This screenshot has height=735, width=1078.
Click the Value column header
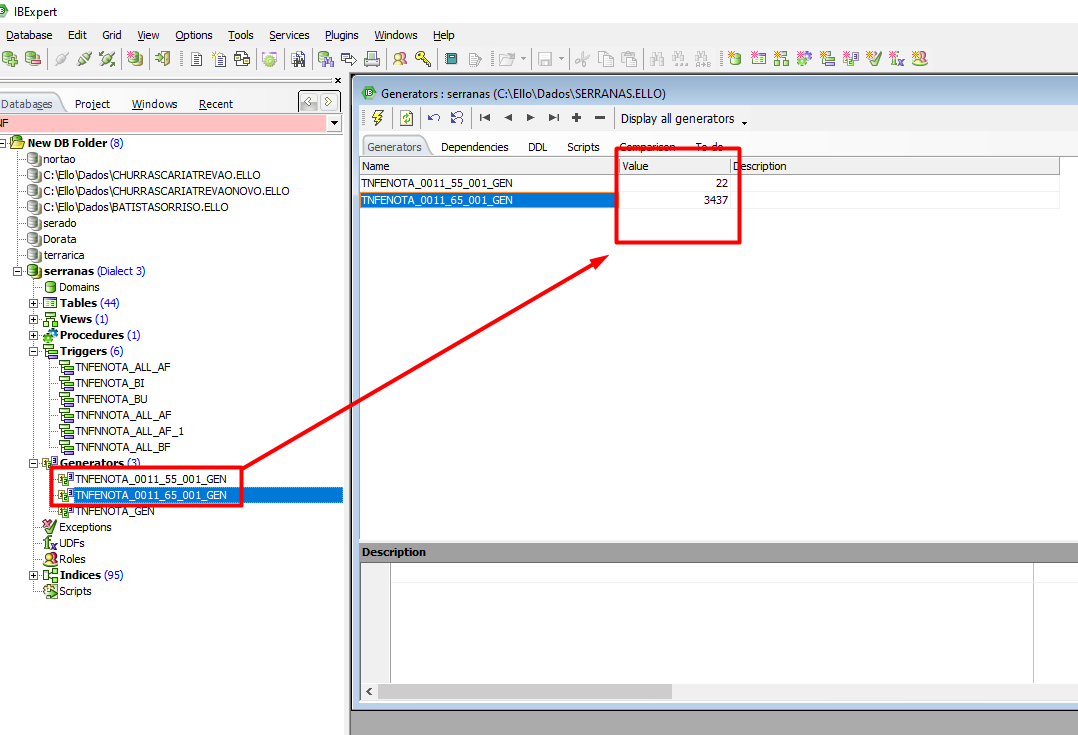coord(673,166)
